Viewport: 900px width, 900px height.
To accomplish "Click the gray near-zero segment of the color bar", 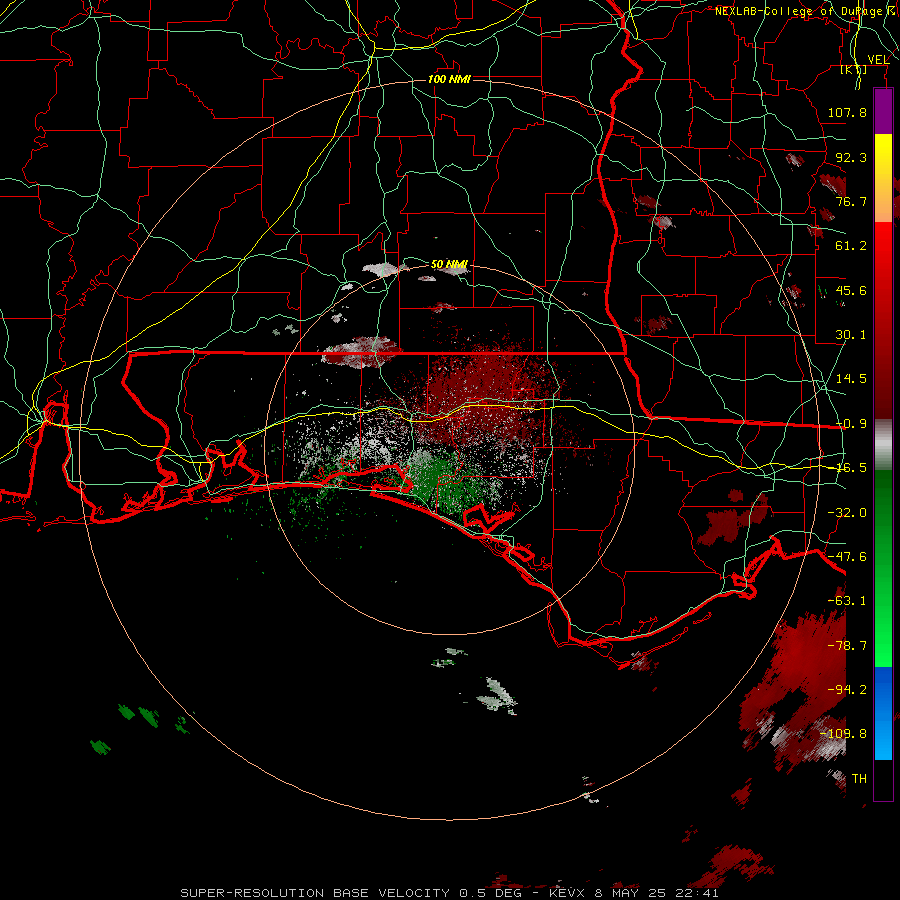I will tap(883, 445).
